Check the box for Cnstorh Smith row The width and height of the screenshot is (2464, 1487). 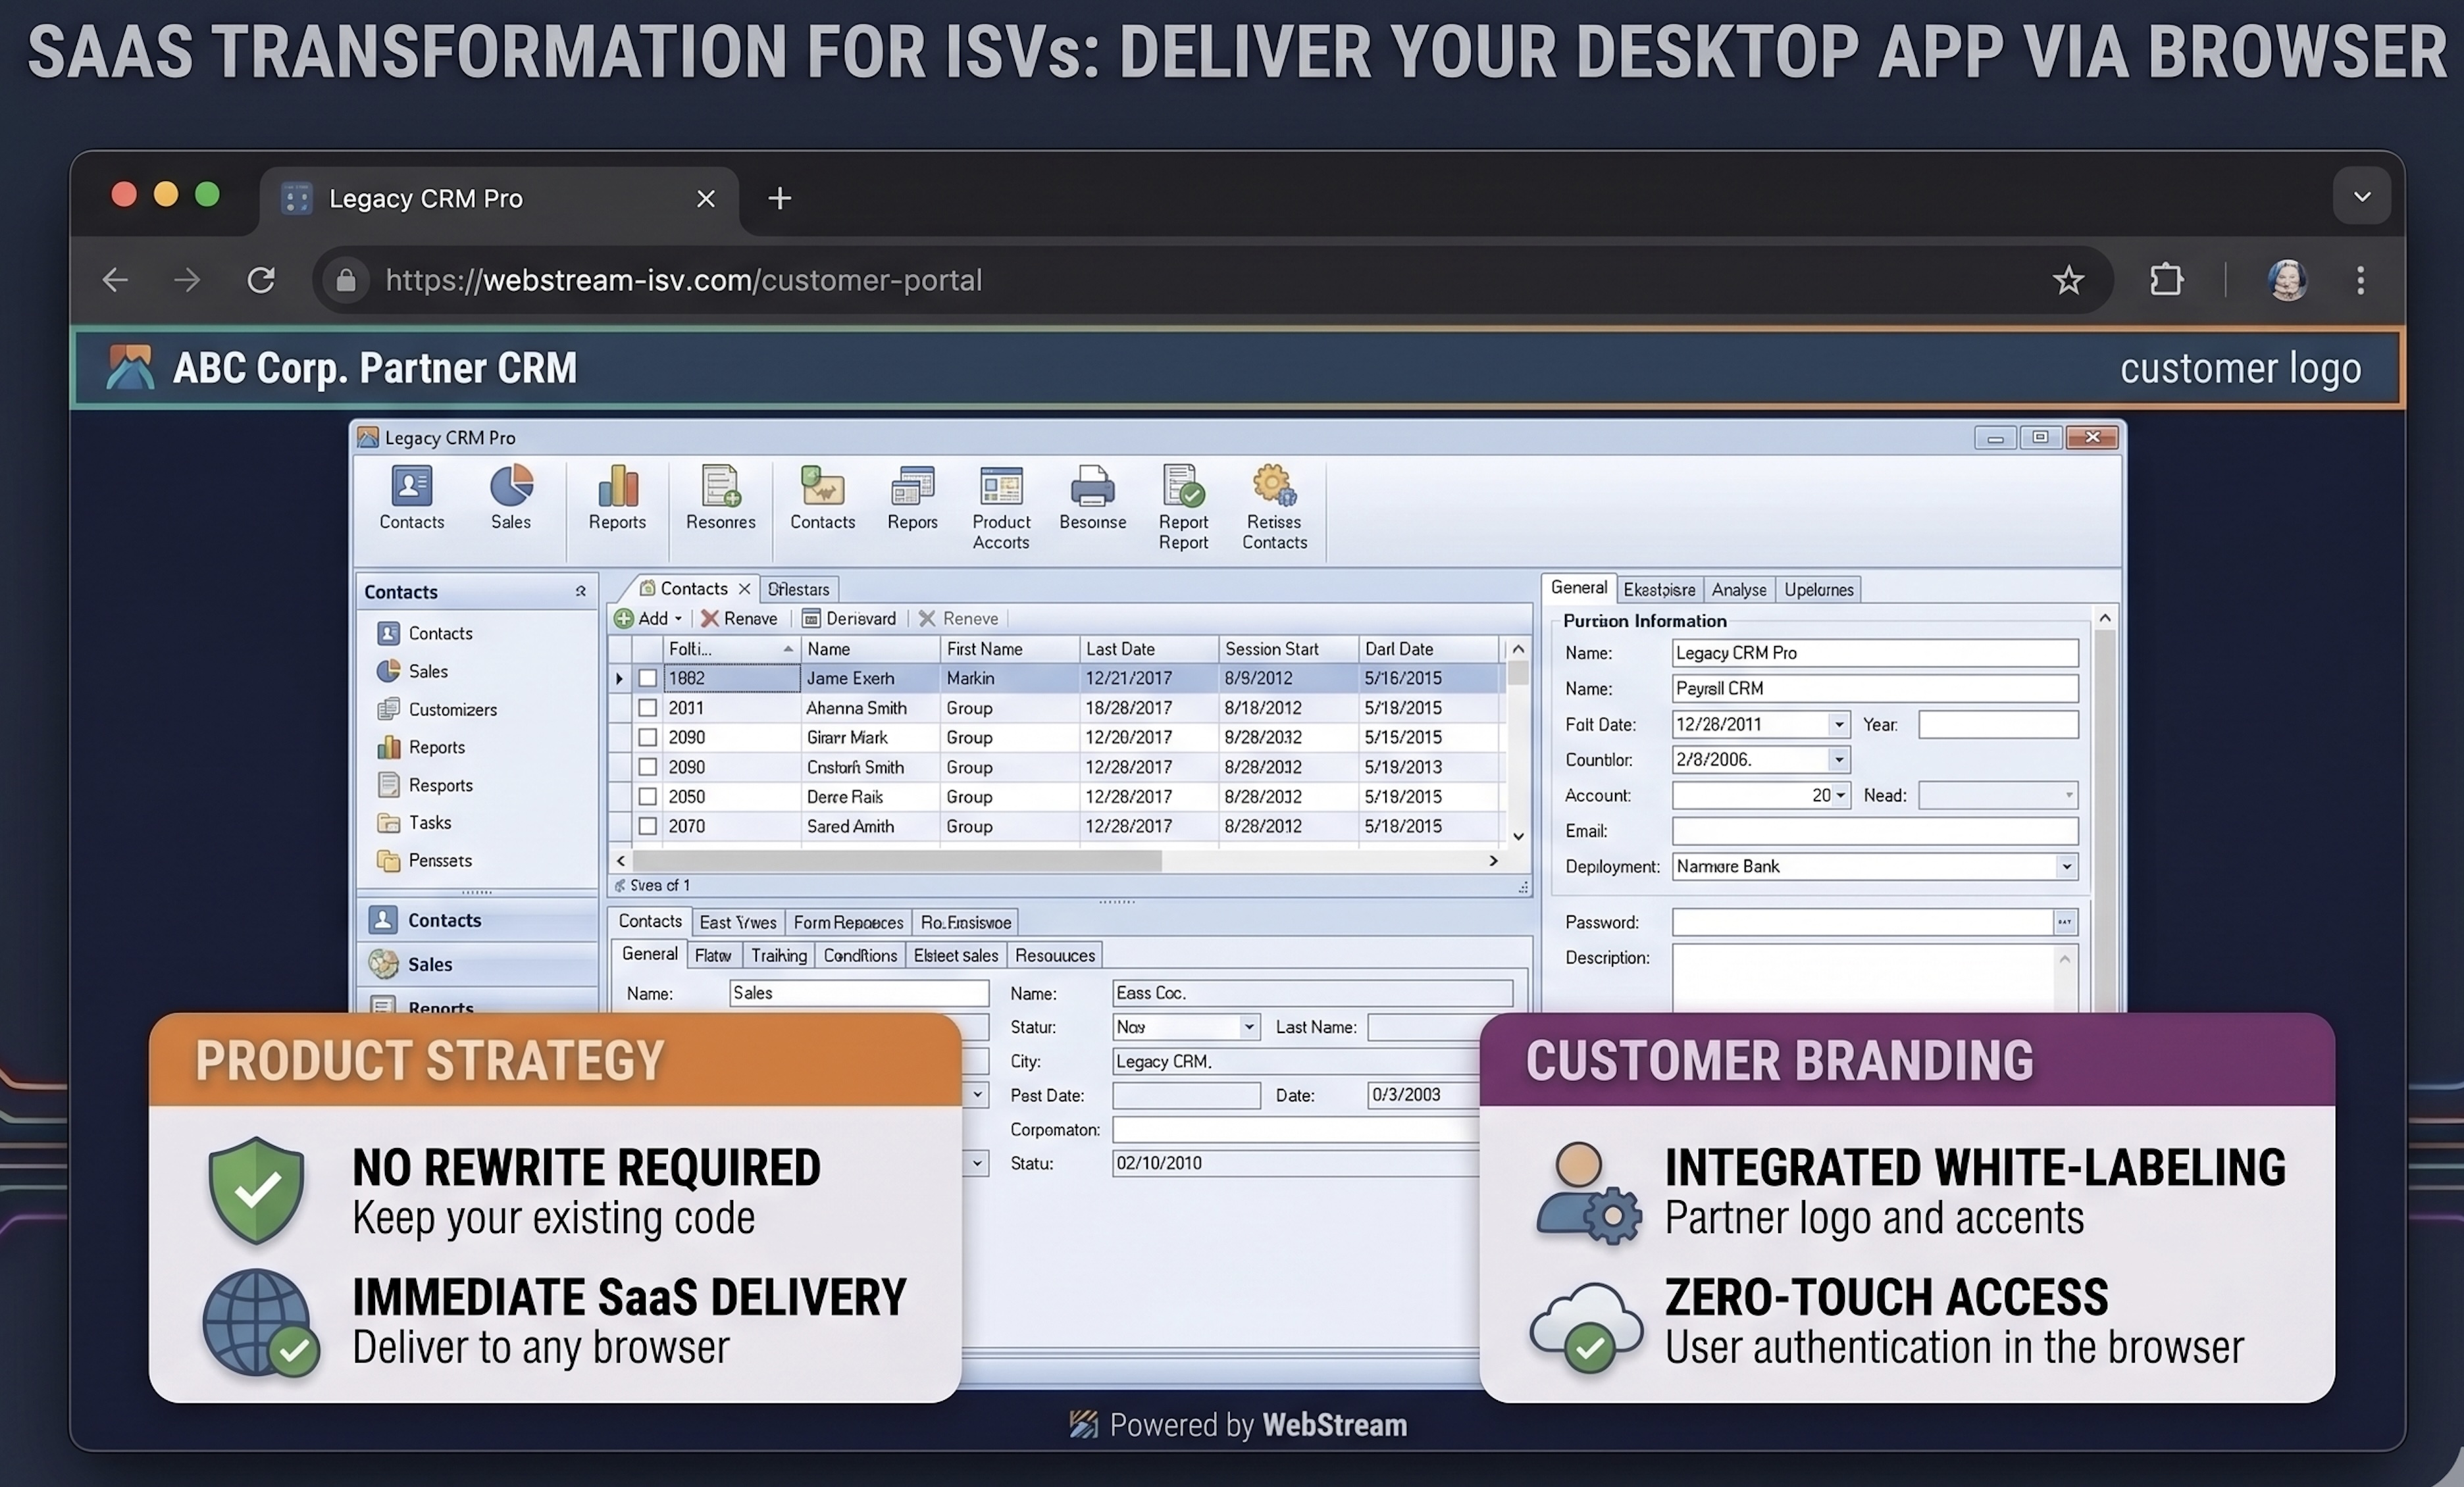coord(648,767)
